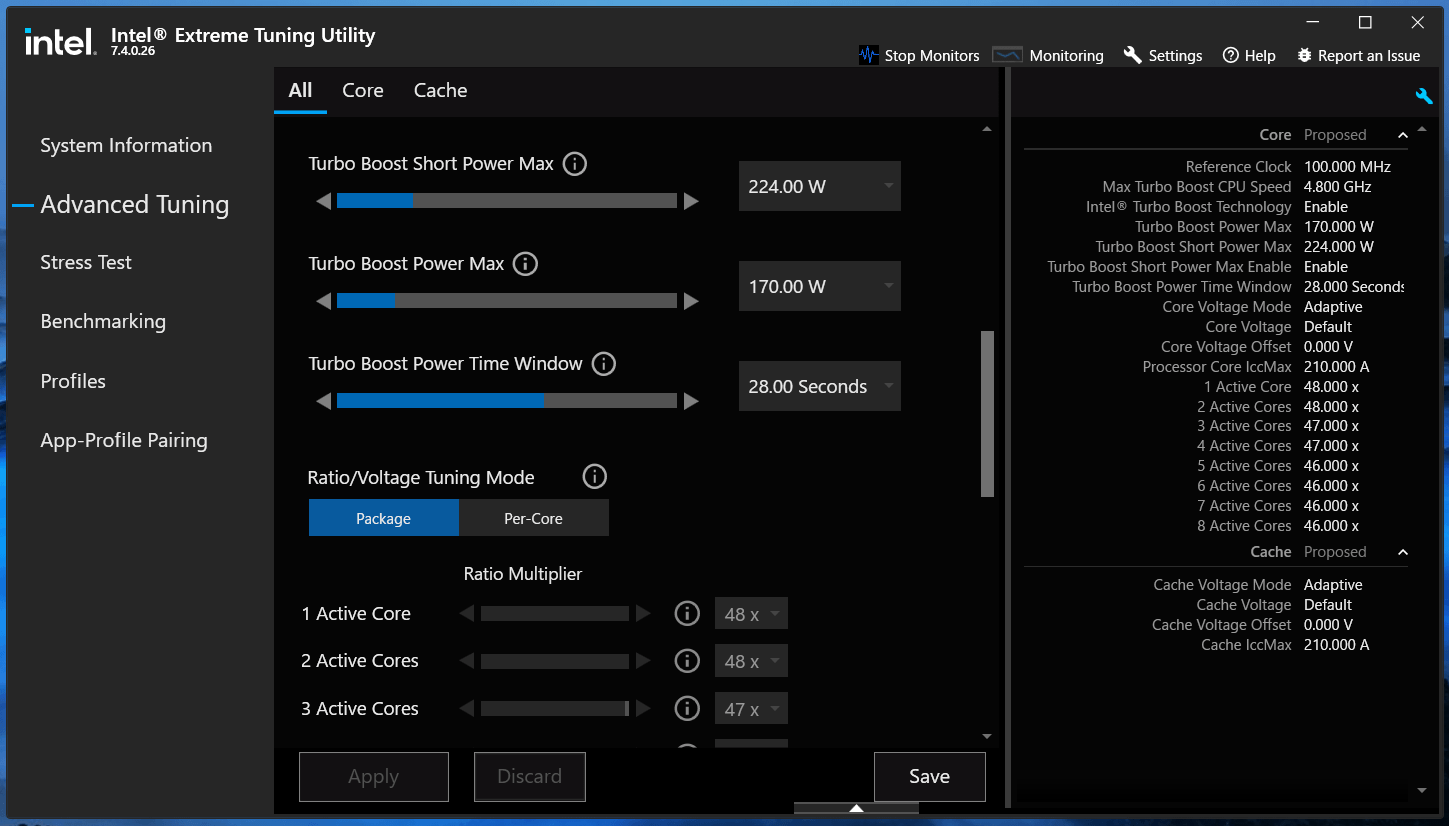The height and width of the screenshot is (826, 1449).
Task: Click the right panel scroll down arrow
Action: 1423,791
